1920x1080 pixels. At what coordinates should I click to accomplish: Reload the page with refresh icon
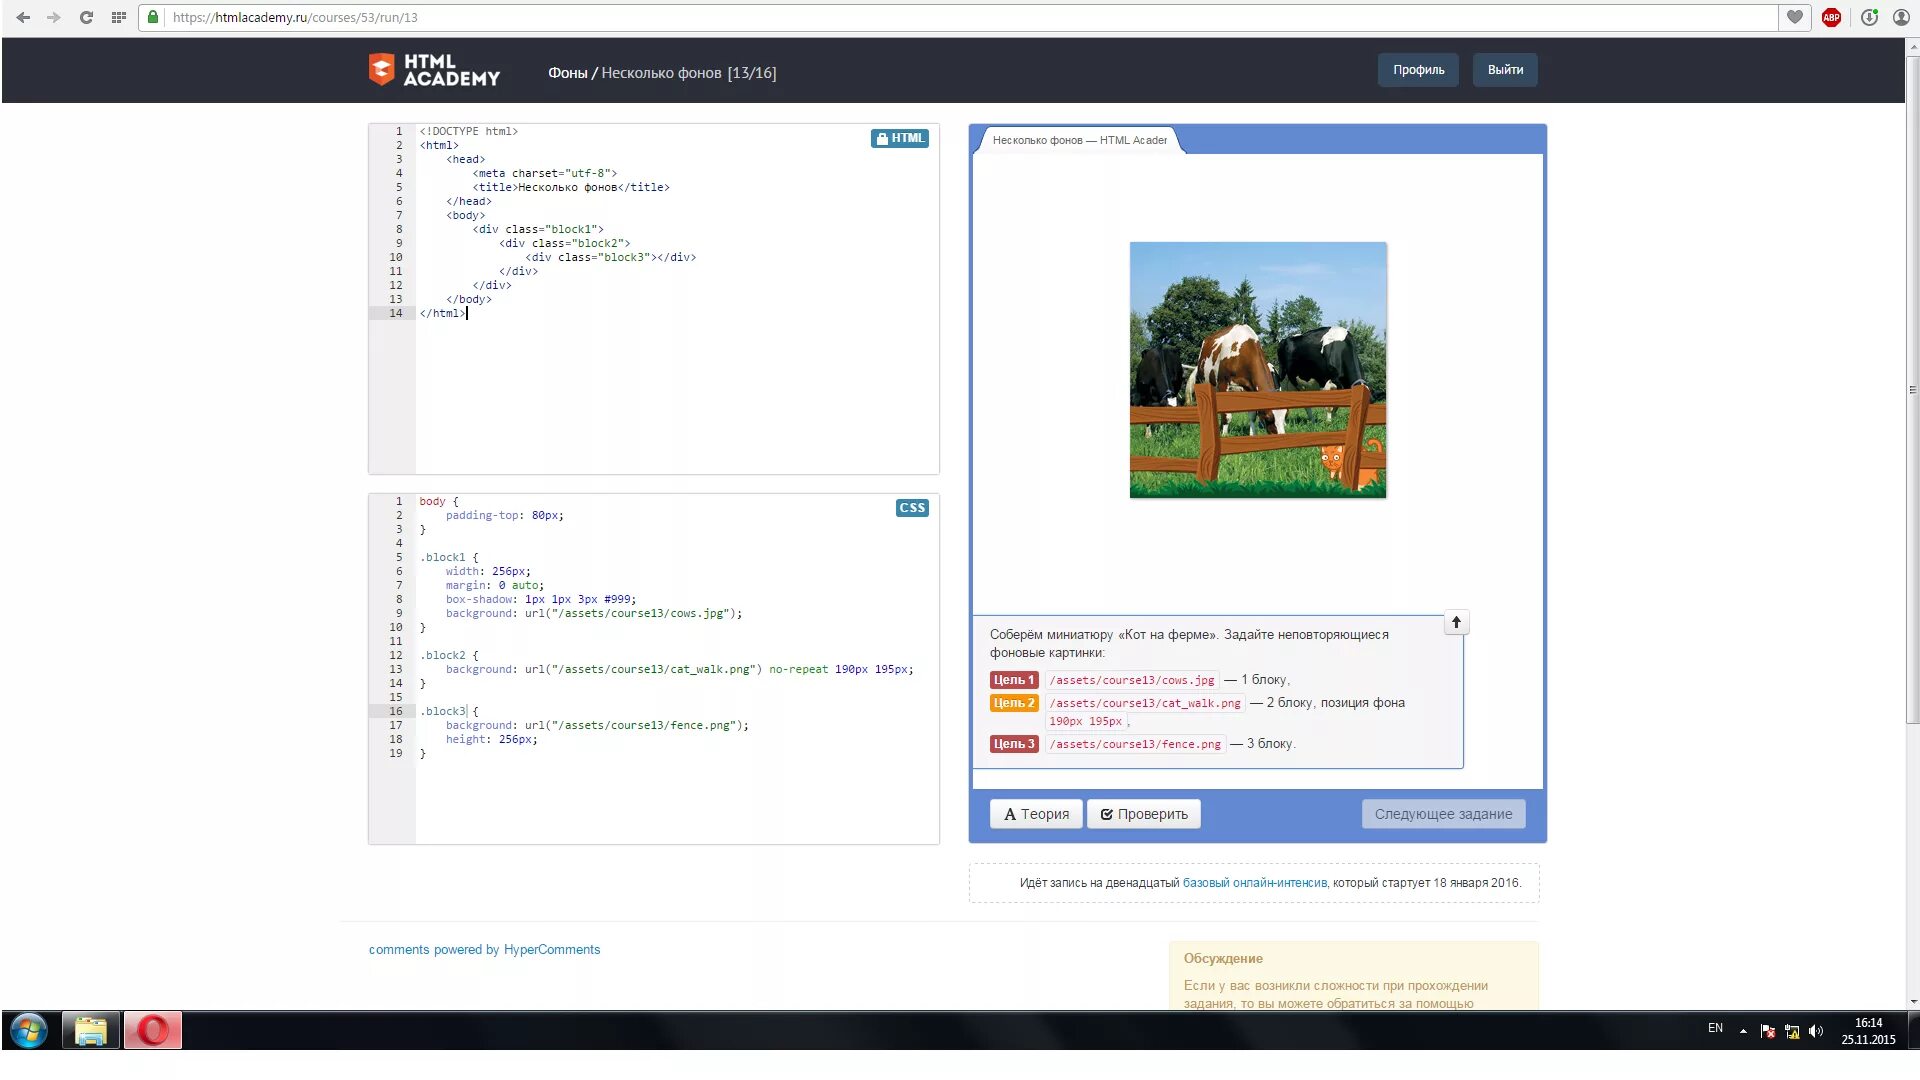[86, 17]
